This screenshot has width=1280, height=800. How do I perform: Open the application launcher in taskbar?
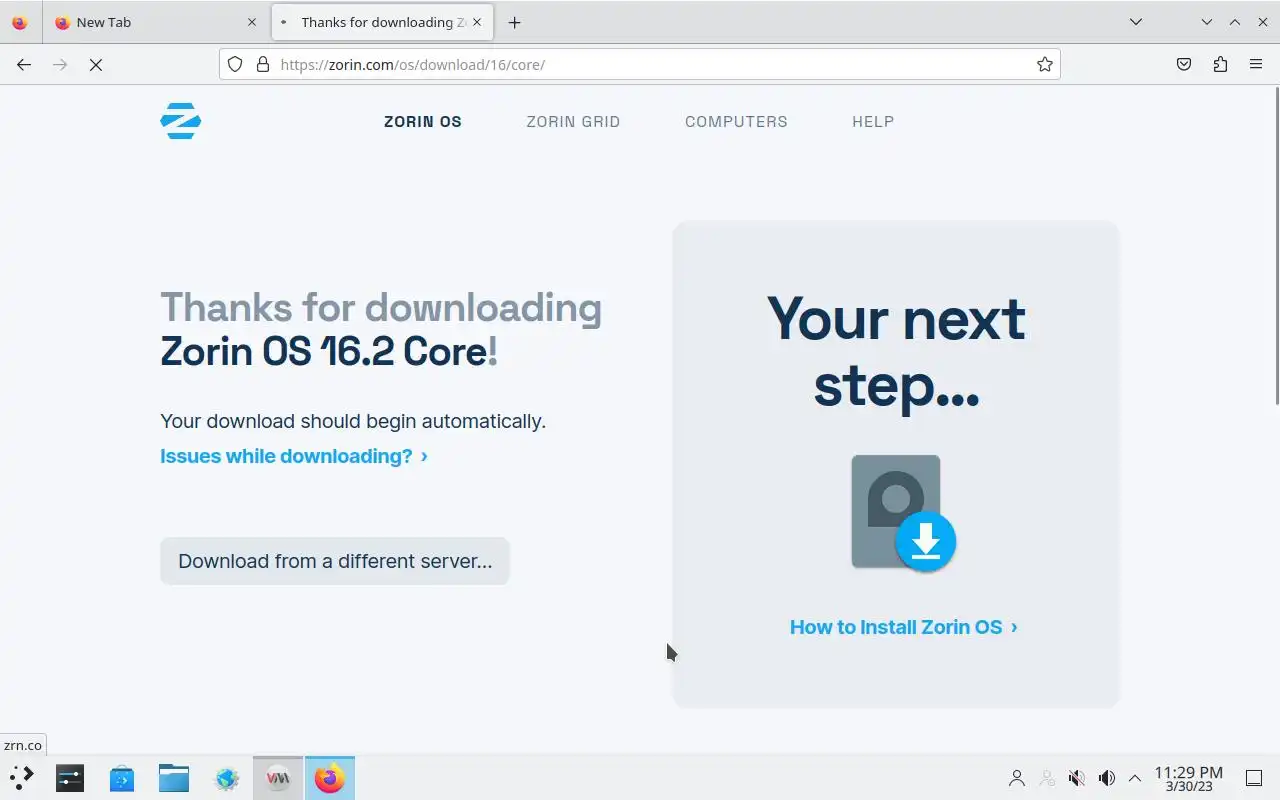(21, 777)
